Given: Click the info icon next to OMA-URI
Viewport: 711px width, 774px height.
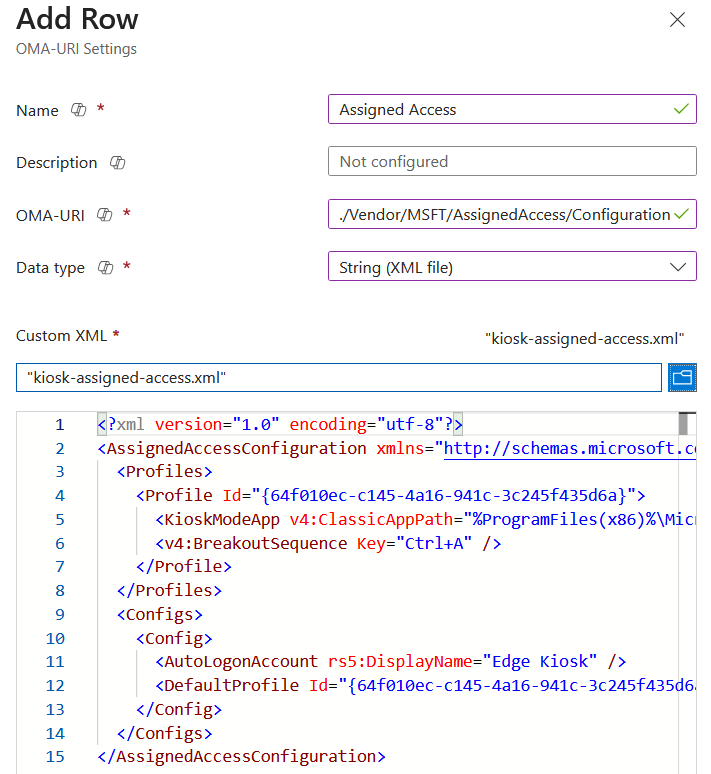Looking at the screenshot, I should 104,215.
